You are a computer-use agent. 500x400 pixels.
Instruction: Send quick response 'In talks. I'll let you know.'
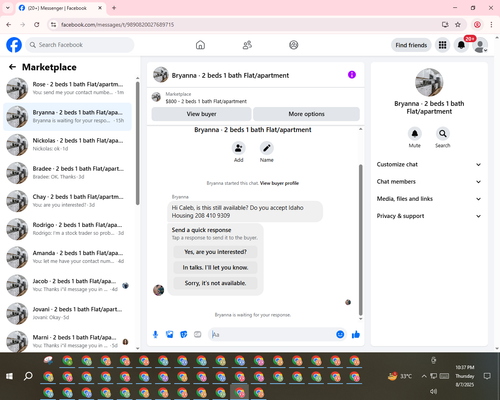click(215, 267)
